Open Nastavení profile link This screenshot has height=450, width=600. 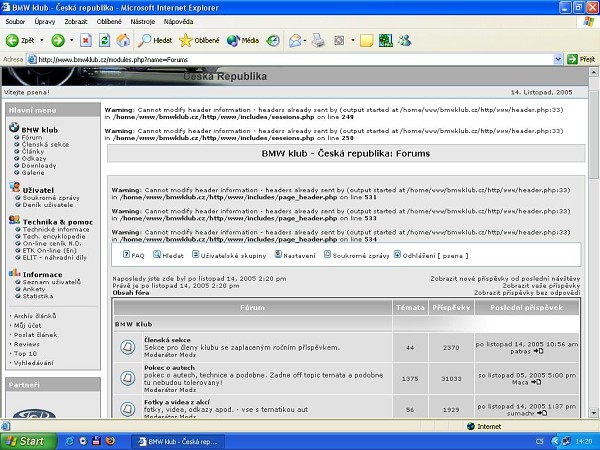pyautogui.click(x=295, y=255)
